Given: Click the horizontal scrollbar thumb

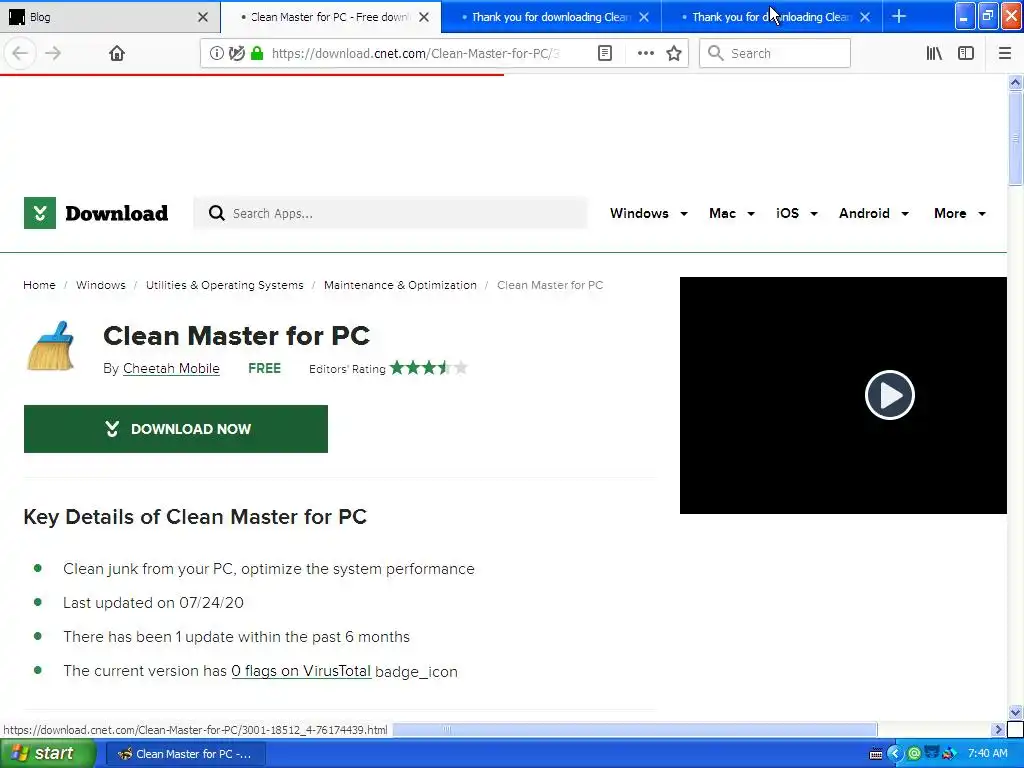Looking at the screenshot, I should (634, 729).
